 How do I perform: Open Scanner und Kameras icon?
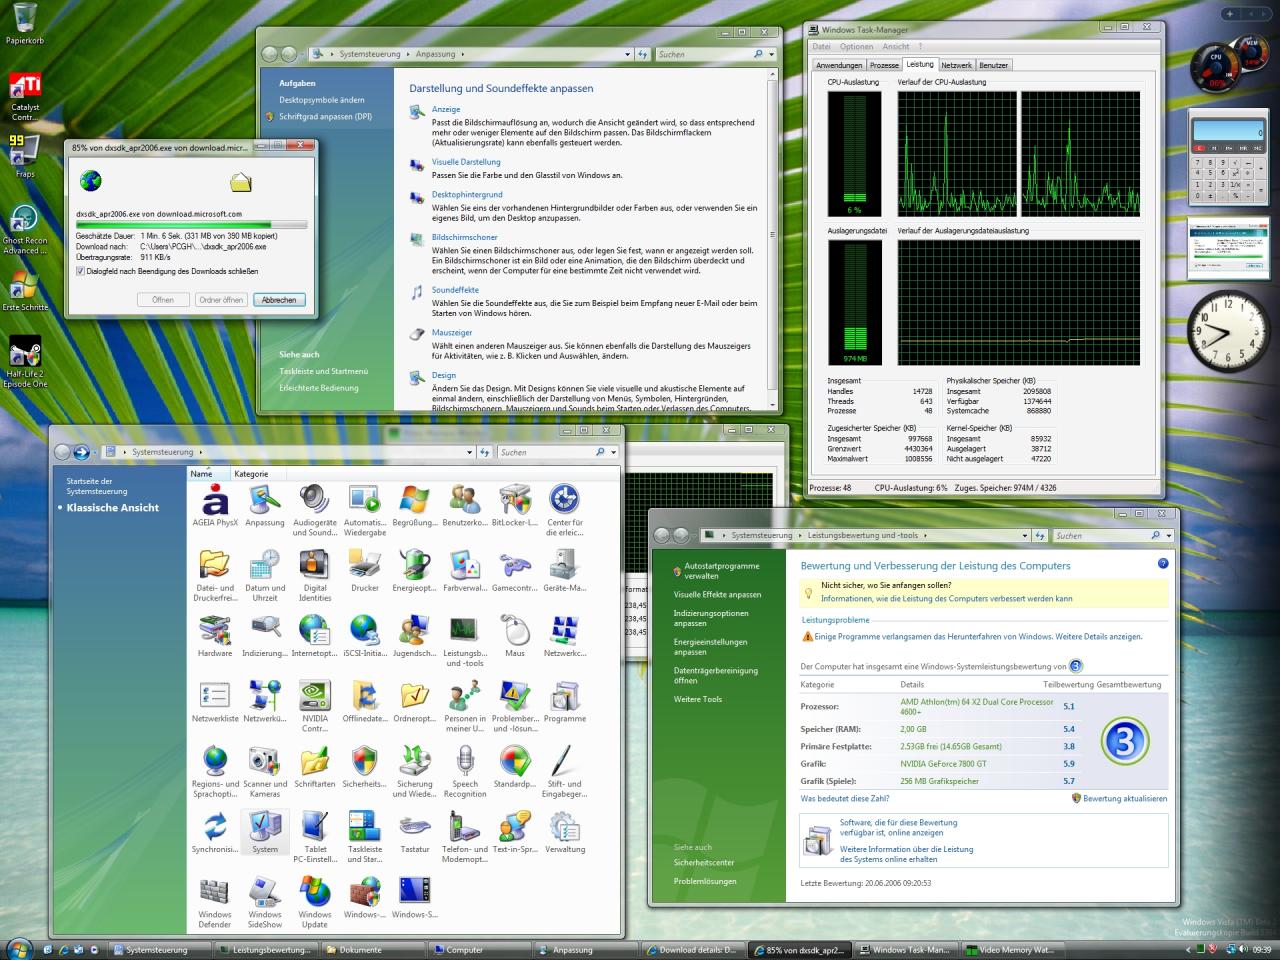coord(265,771)
